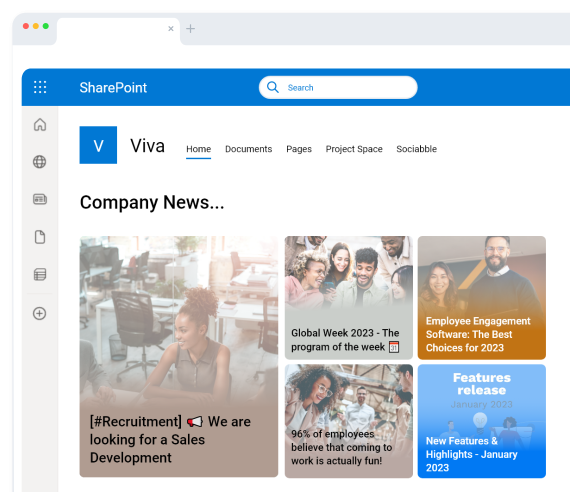The width and height of the screenshot is (570, 492).
Task: Open a new browser tab
Action: pos(190,28)
